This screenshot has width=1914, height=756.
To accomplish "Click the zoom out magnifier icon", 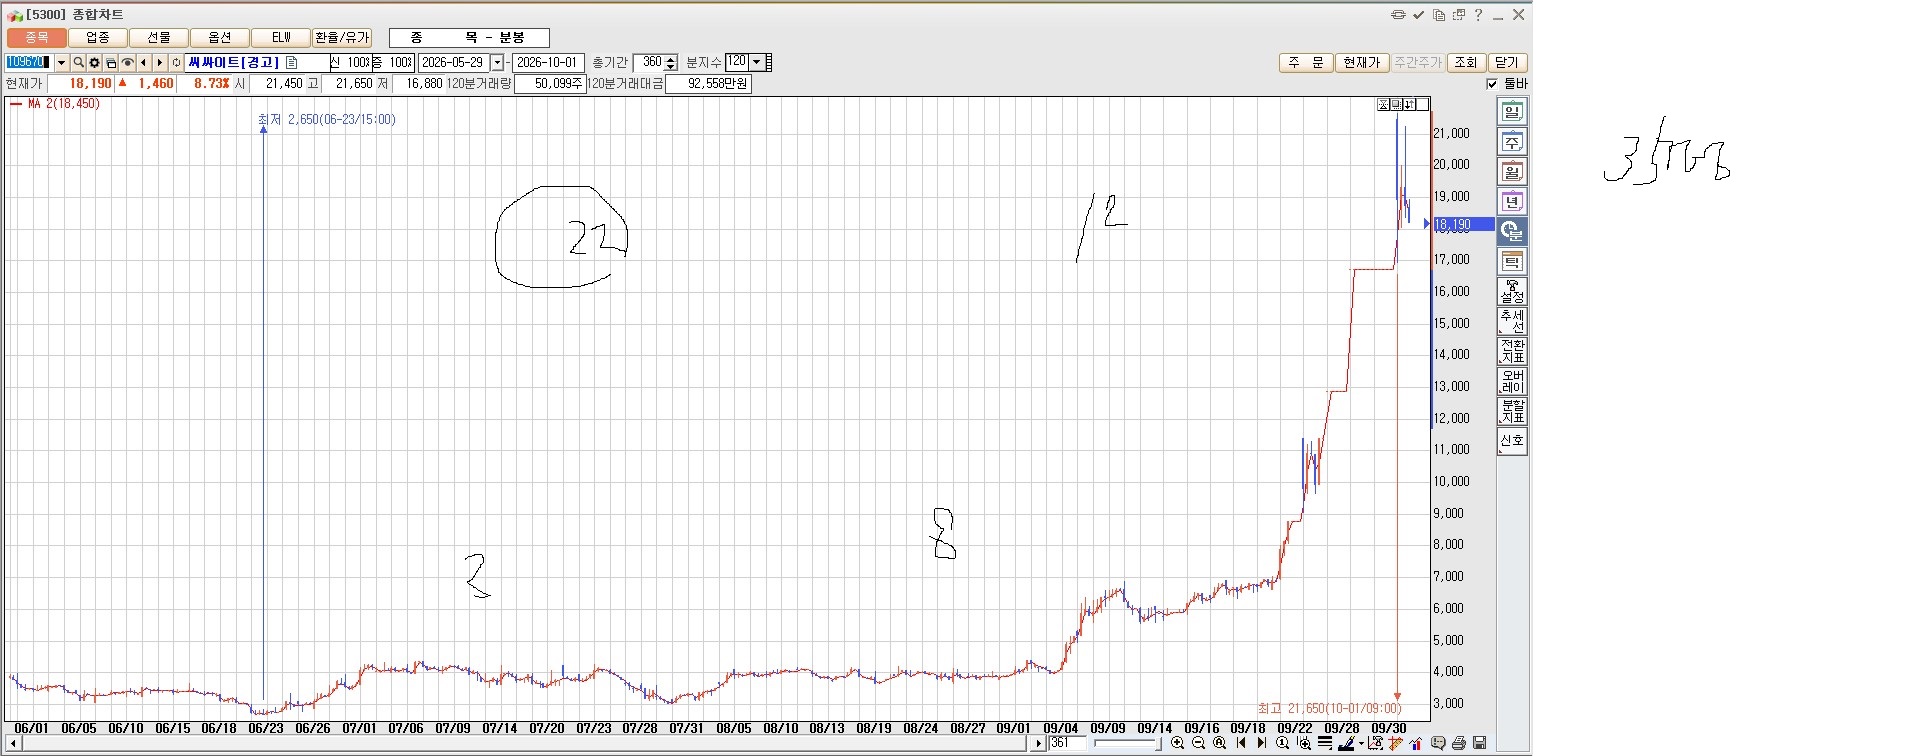I will point(1198,743).
